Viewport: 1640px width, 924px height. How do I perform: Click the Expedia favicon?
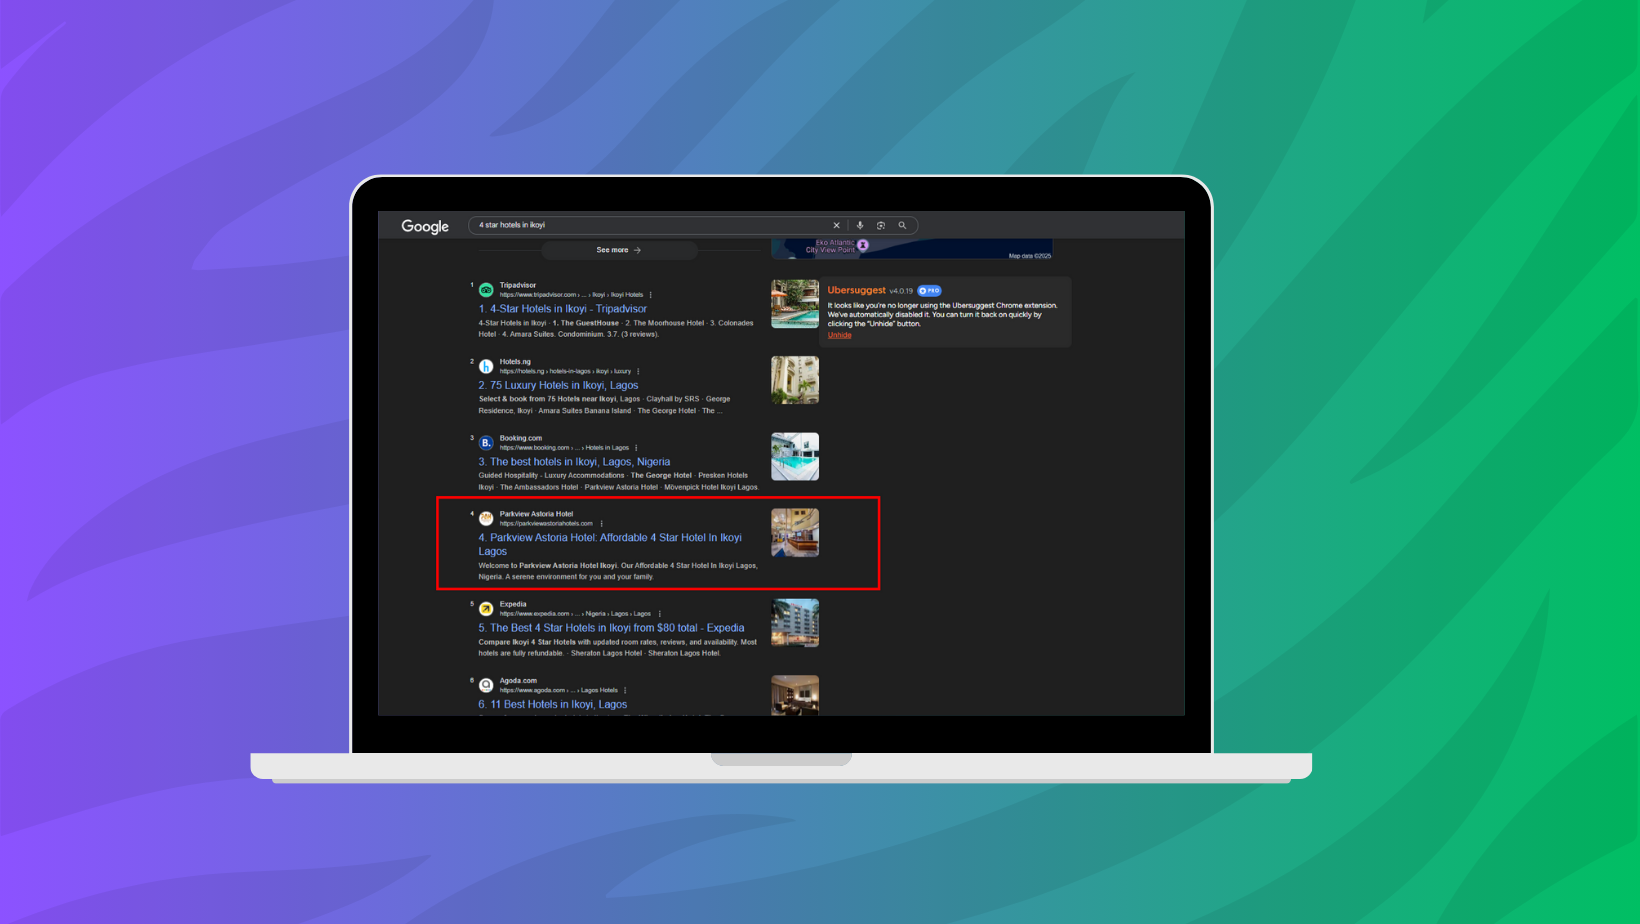486,609
